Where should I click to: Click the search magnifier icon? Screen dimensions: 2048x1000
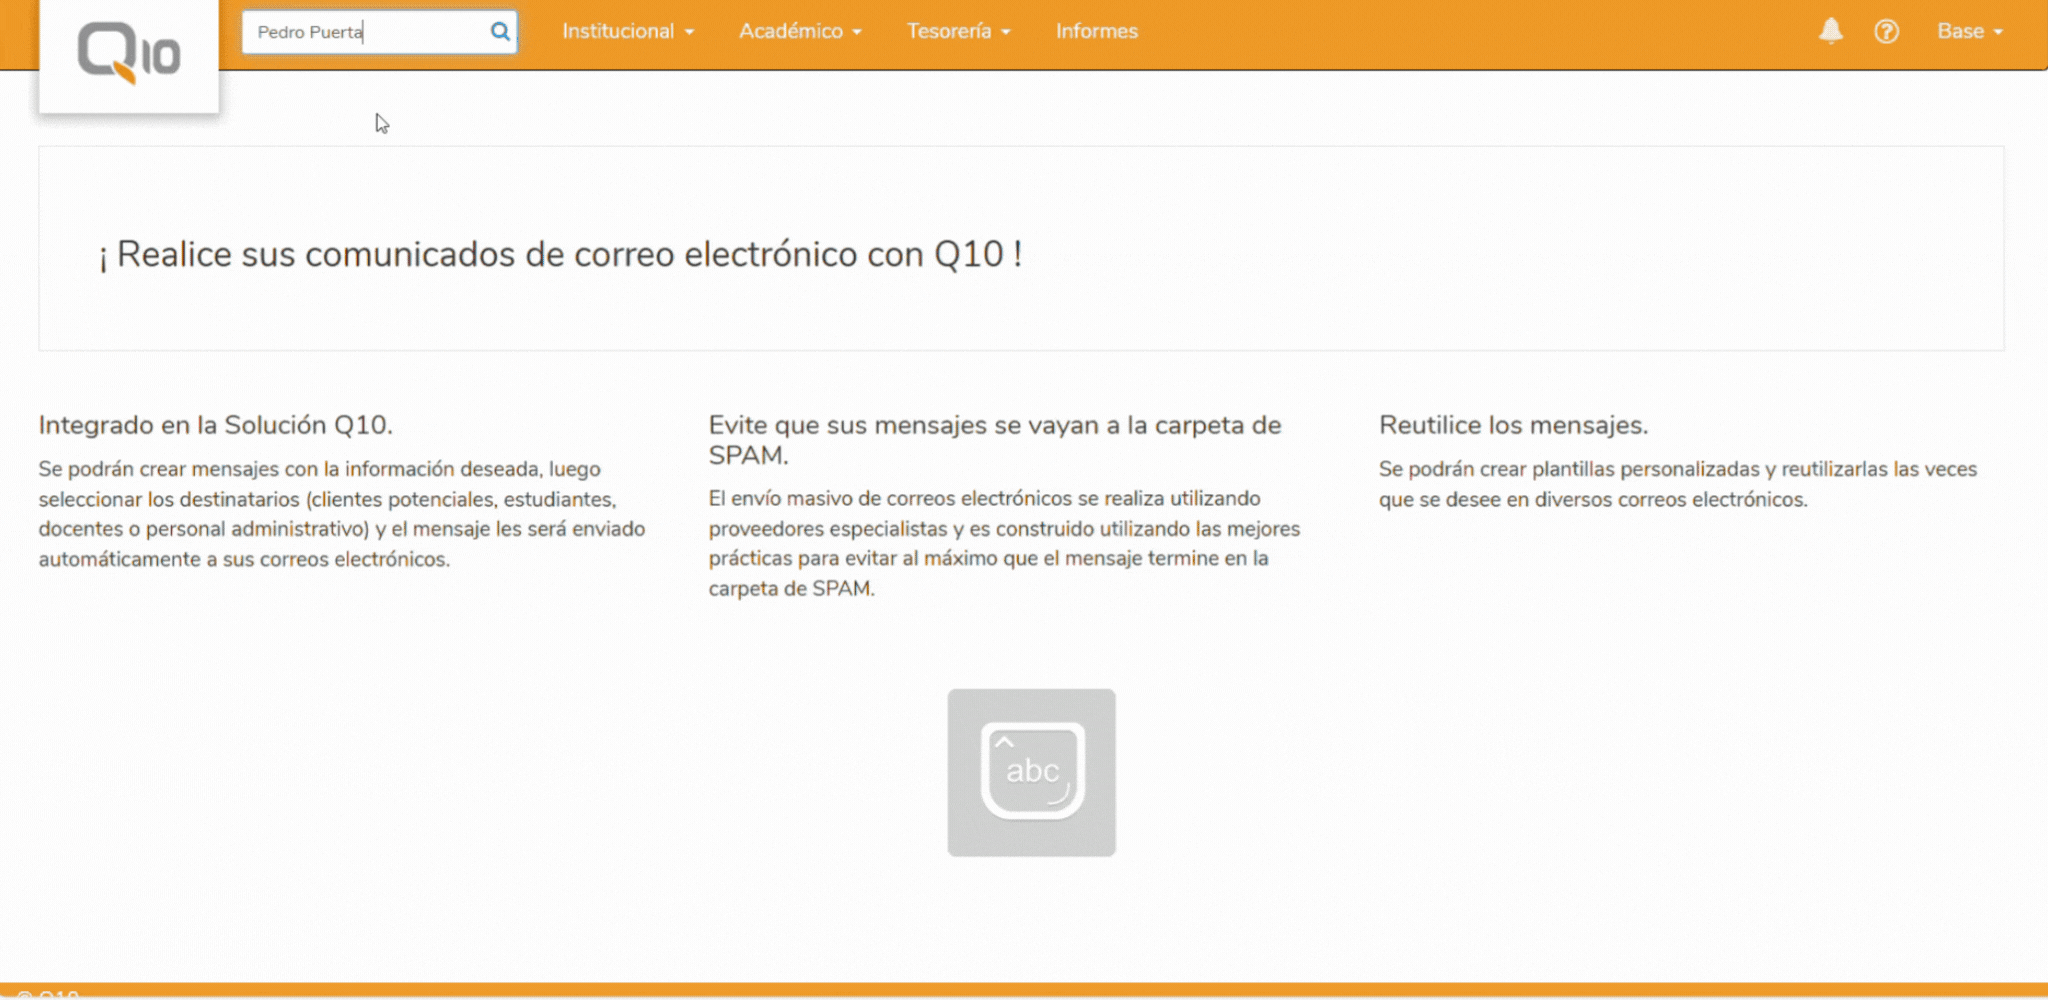point(499,31)
